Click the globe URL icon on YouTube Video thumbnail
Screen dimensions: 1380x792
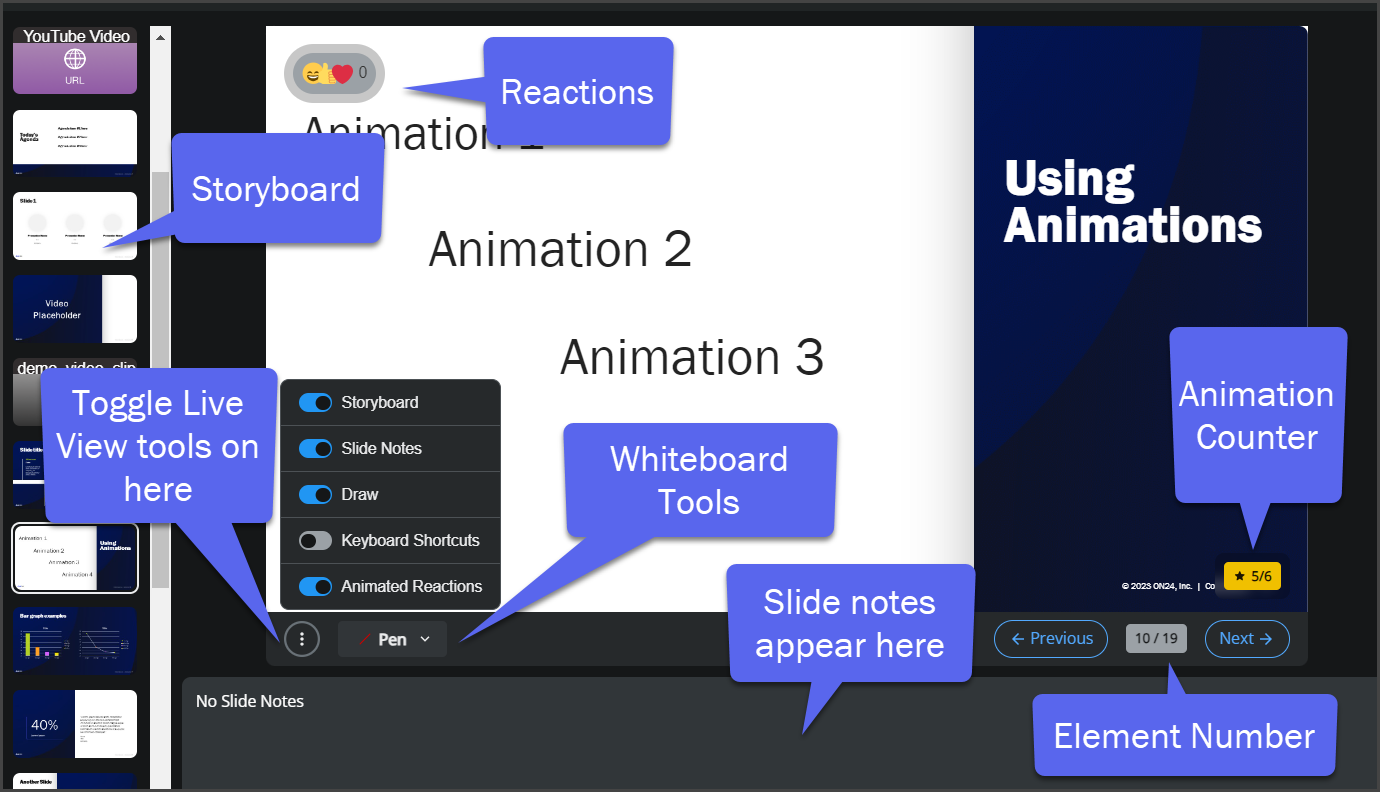75,60
